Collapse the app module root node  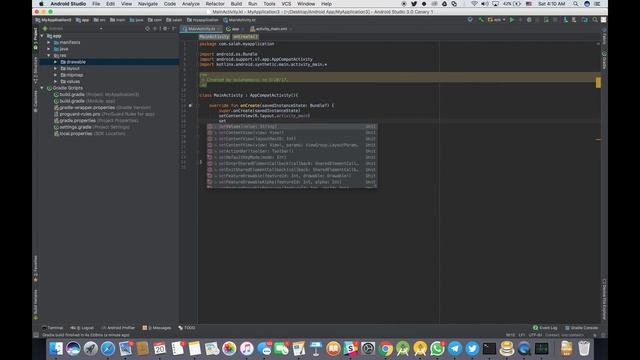(x=42, y=36)
